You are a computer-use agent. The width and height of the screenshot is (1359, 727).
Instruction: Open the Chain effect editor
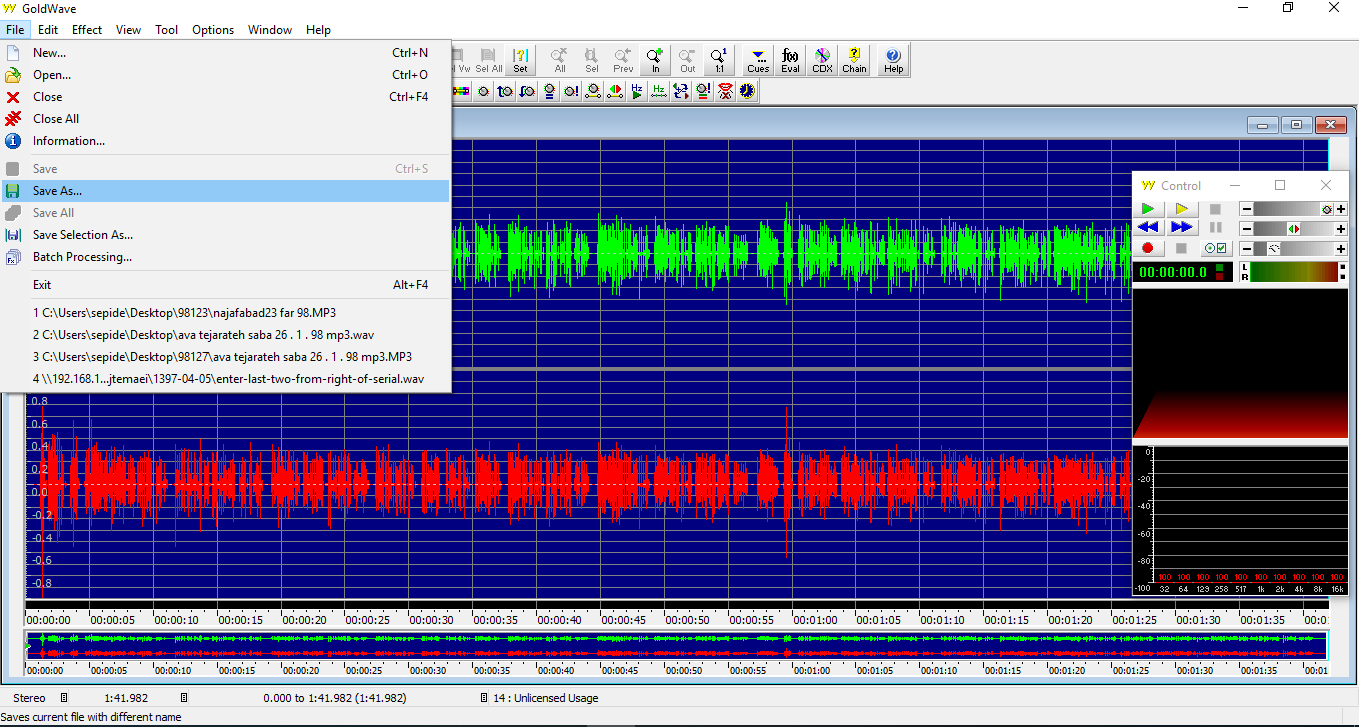pyautogui.click(x=854, y=61)
